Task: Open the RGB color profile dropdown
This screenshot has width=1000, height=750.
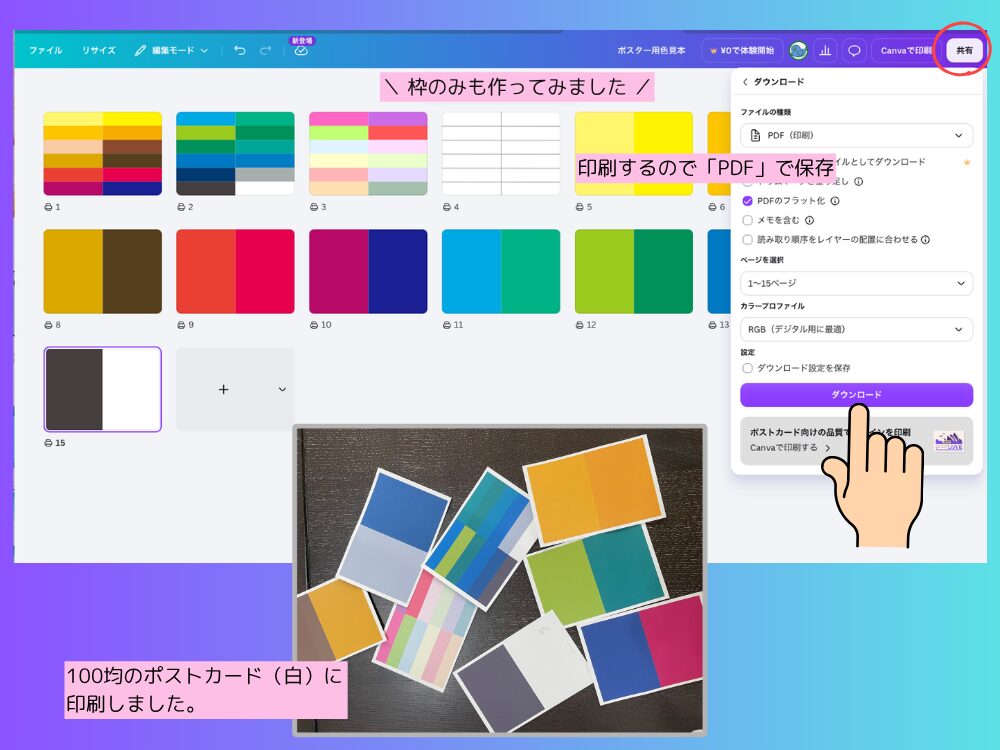Action: point(857,329)
